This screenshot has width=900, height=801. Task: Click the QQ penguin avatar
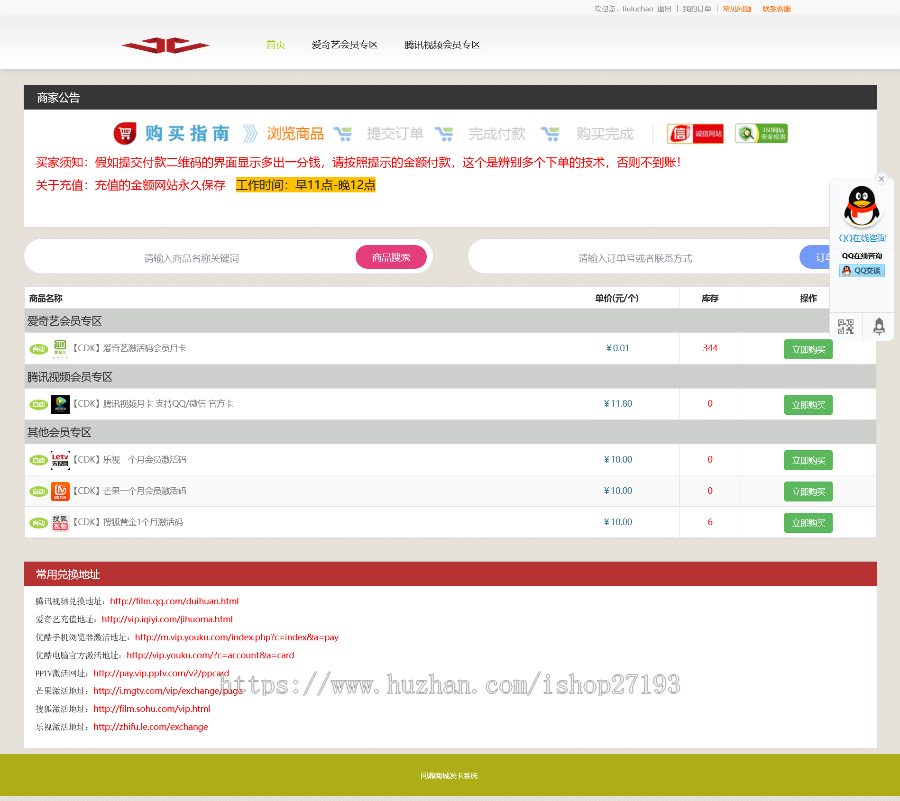coord(861,207)
